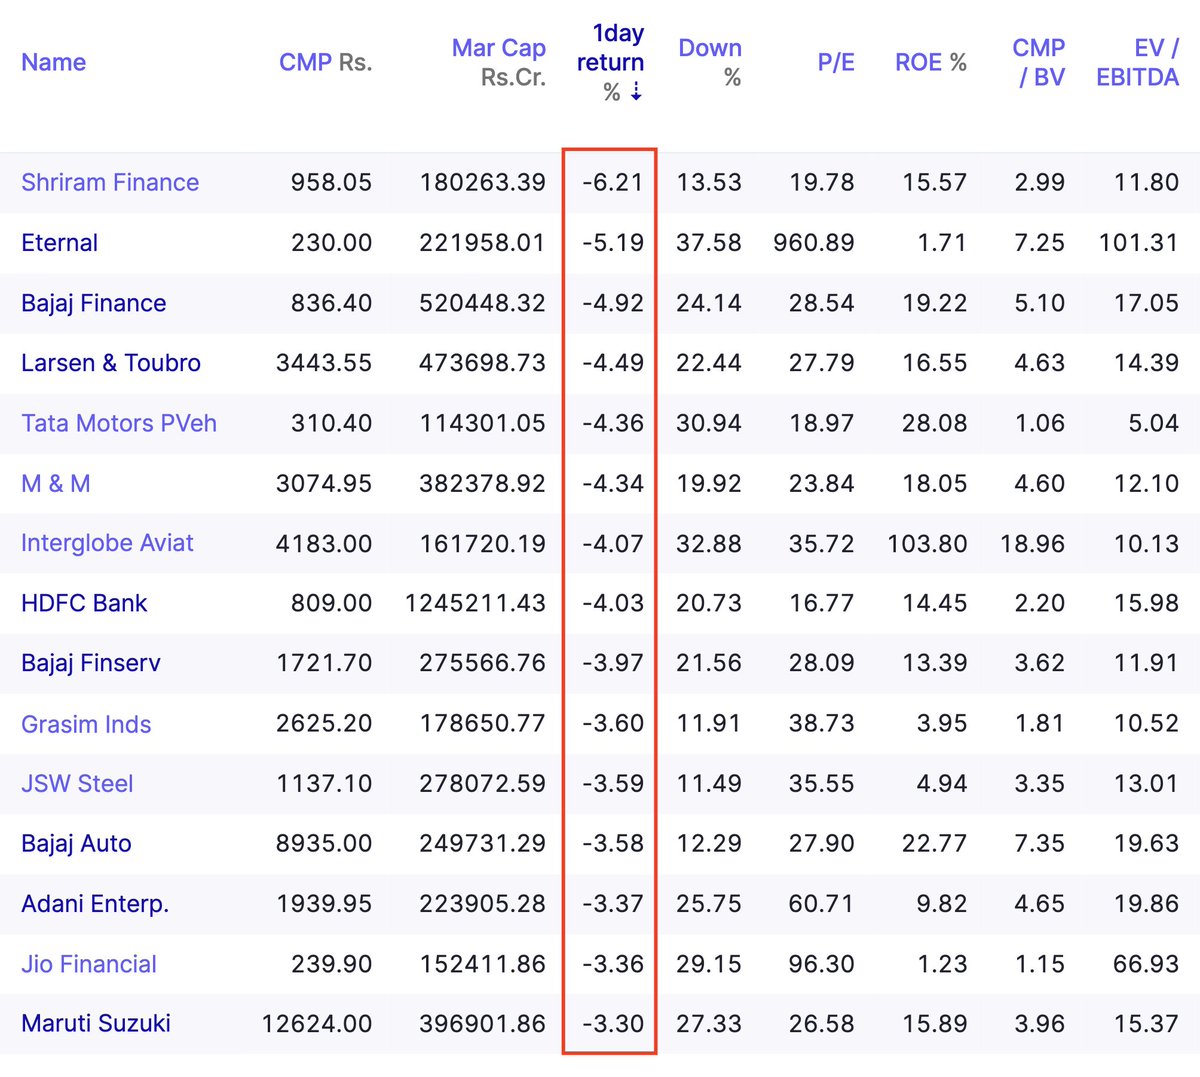The height and width of the screenshot is (1077, 1200).
Task: Select Grasim Inds P/E 38.73
Action: 821,724
